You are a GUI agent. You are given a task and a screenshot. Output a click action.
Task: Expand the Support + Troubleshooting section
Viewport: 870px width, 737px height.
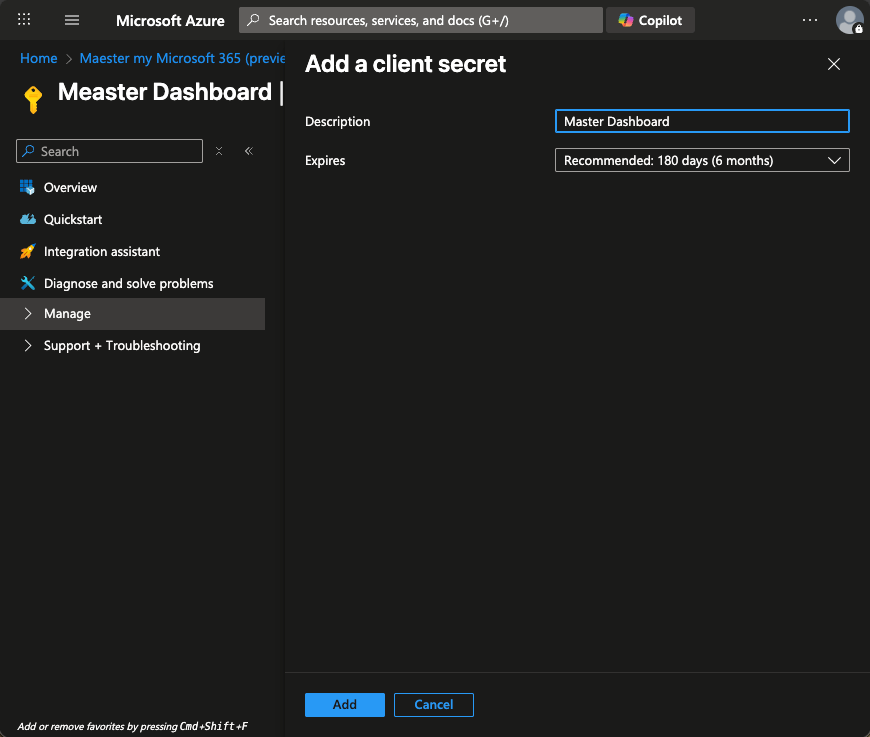121,345
